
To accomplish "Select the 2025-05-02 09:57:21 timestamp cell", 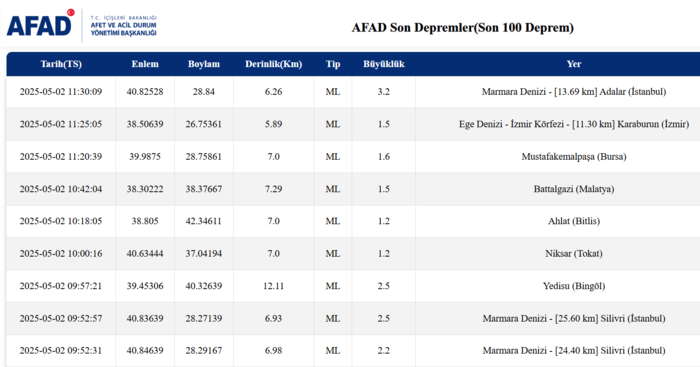I will coord(61,286).
